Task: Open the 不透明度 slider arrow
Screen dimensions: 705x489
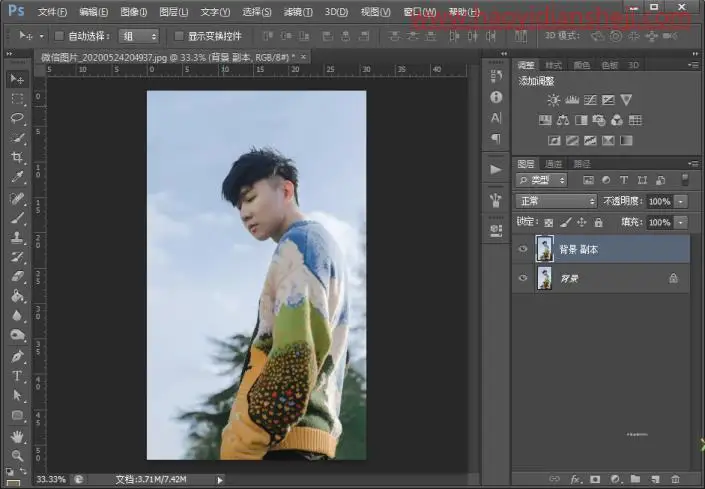Action: click(681, 201)
